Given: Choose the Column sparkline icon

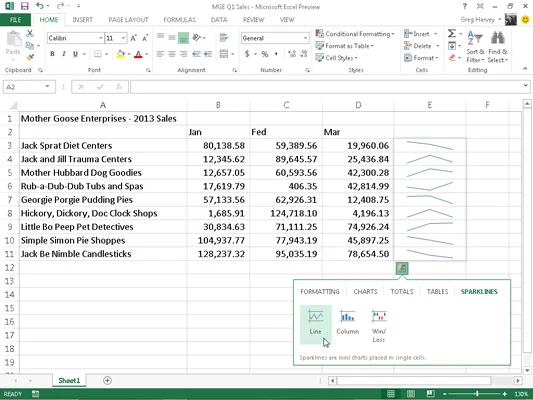Looking at the screenshot, I should 347,316.
